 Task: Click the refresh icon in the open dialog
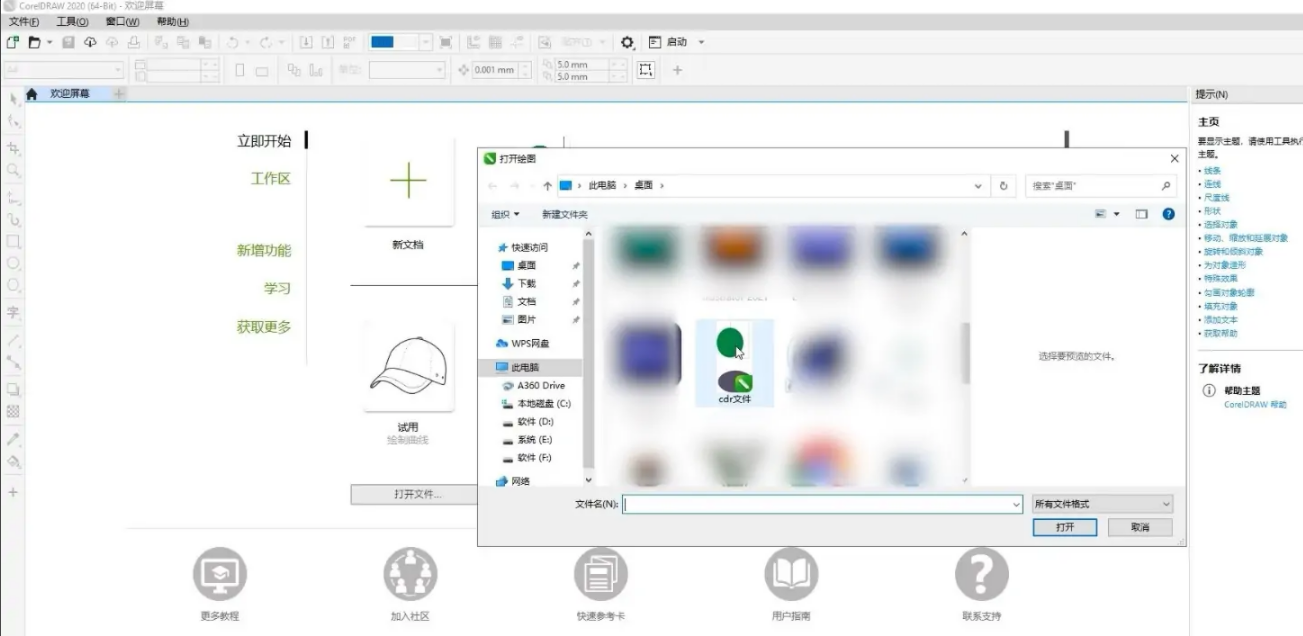[x=1003, y=186]
